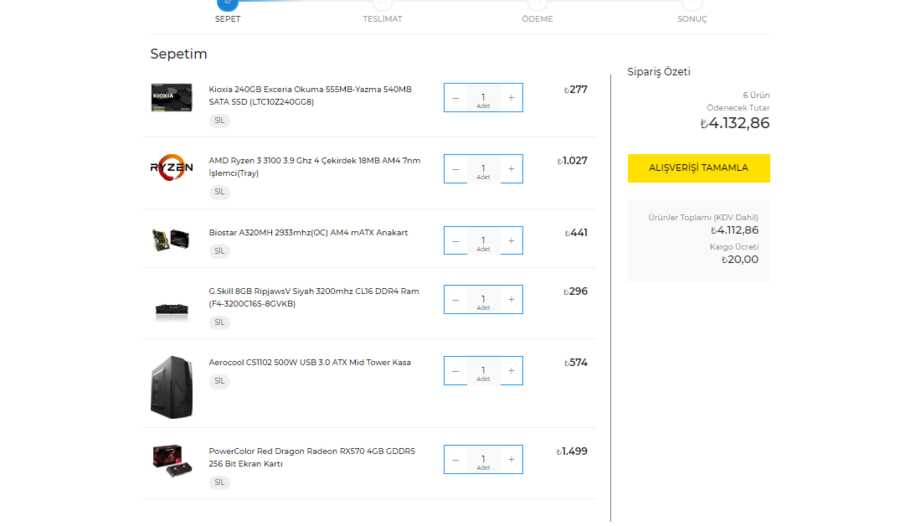
Task: Decrease quantity of Aerocool CS1102 case
Action: (456, 370)
